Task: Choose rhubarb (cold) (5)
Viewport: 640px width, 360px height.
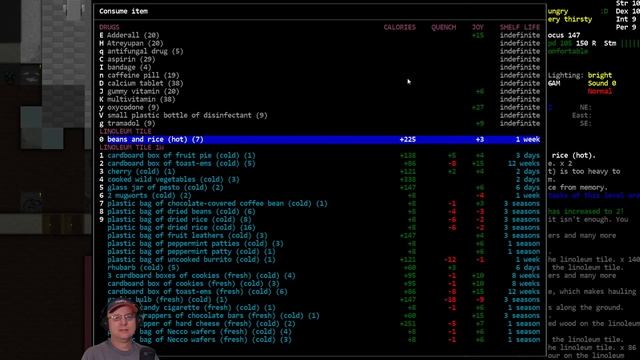Action: pos(143,267)
